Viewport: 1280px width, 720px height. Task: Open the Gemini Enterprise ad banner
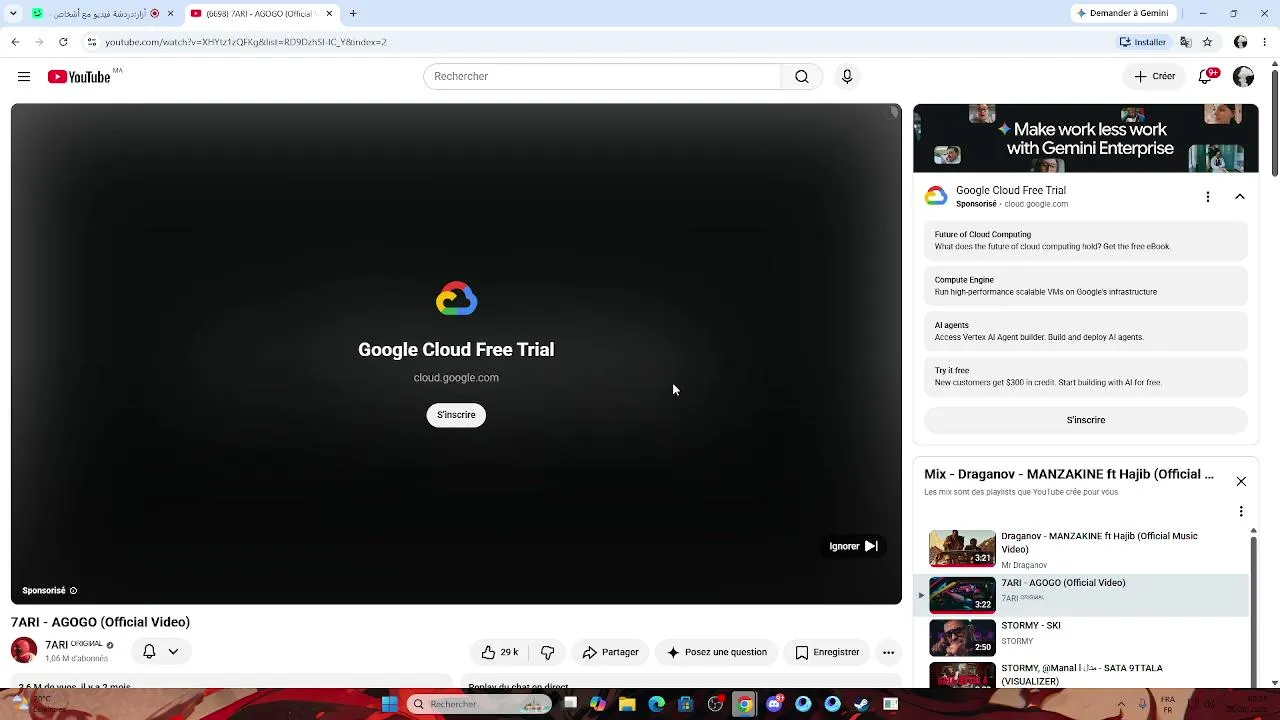pos(1086,138)
